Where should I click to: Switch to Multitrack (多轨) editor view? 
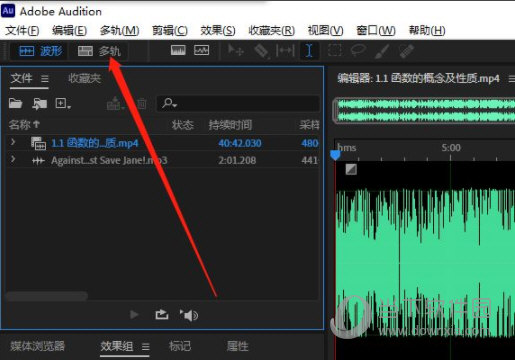(99, 51)
